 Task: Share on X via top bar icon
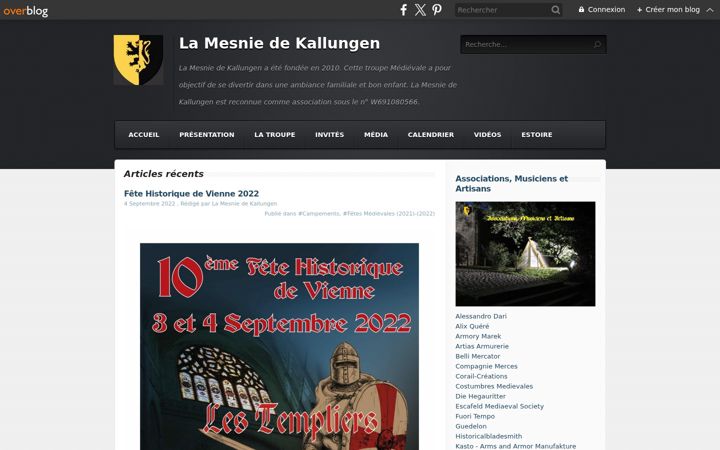pyautogui.click(x=420, y=10)
